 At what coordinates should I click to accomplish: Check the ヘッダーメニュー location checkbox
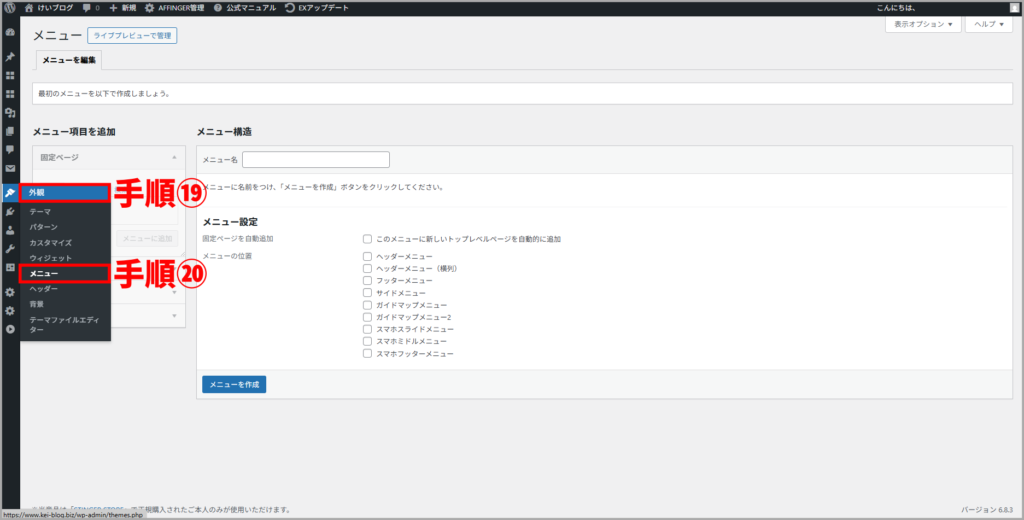click(x=368, y=256)
